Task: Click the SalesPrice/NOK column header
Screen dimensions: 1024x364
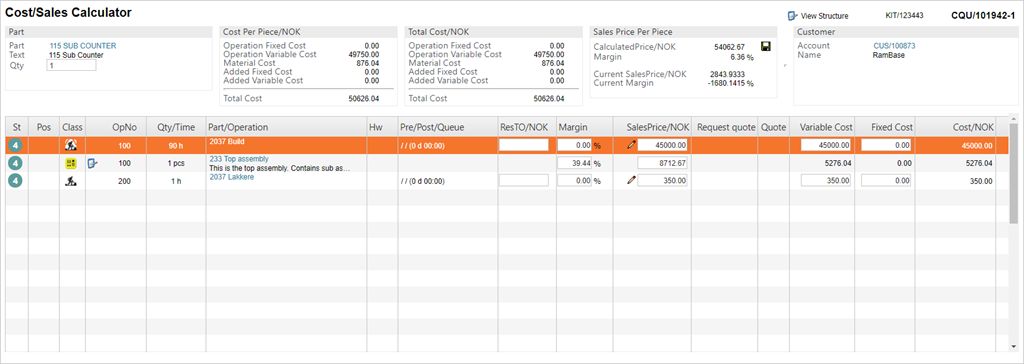Action: pos(652,127)
